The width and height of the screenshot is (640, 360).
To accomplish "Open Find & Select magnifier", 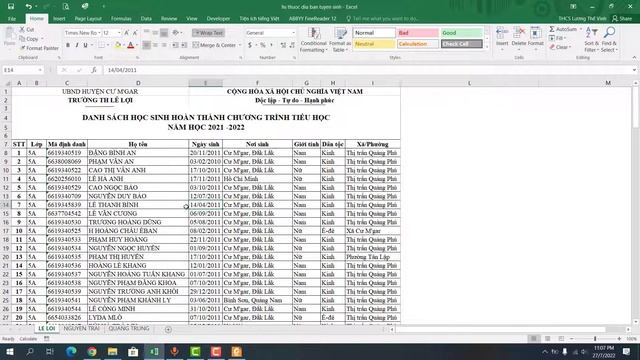I will click(x=609, y=39).
